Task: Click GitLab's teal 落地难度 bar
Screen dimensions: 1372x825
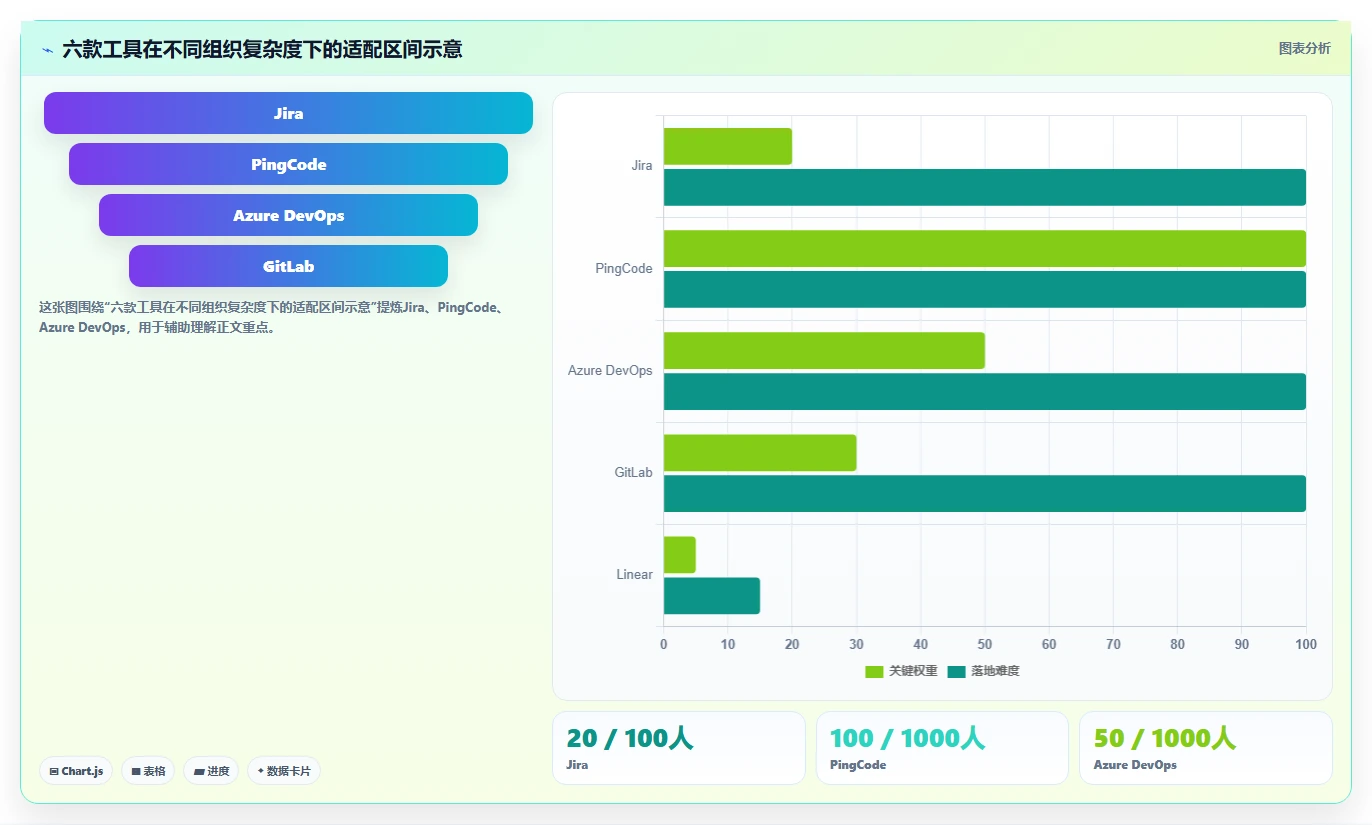Action: (985, 493)
